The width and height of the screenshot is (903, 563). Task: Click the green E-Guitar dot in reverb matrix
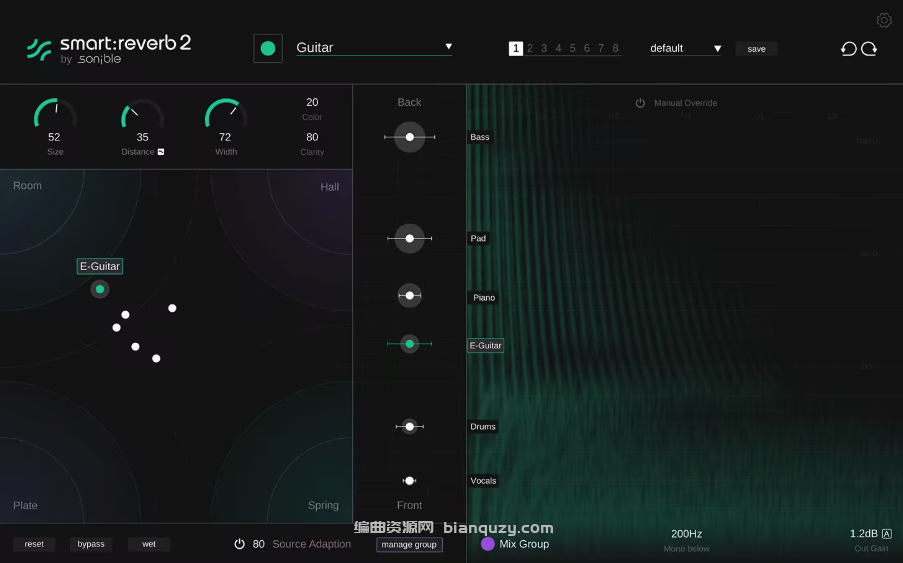click(x=100, y=289)
